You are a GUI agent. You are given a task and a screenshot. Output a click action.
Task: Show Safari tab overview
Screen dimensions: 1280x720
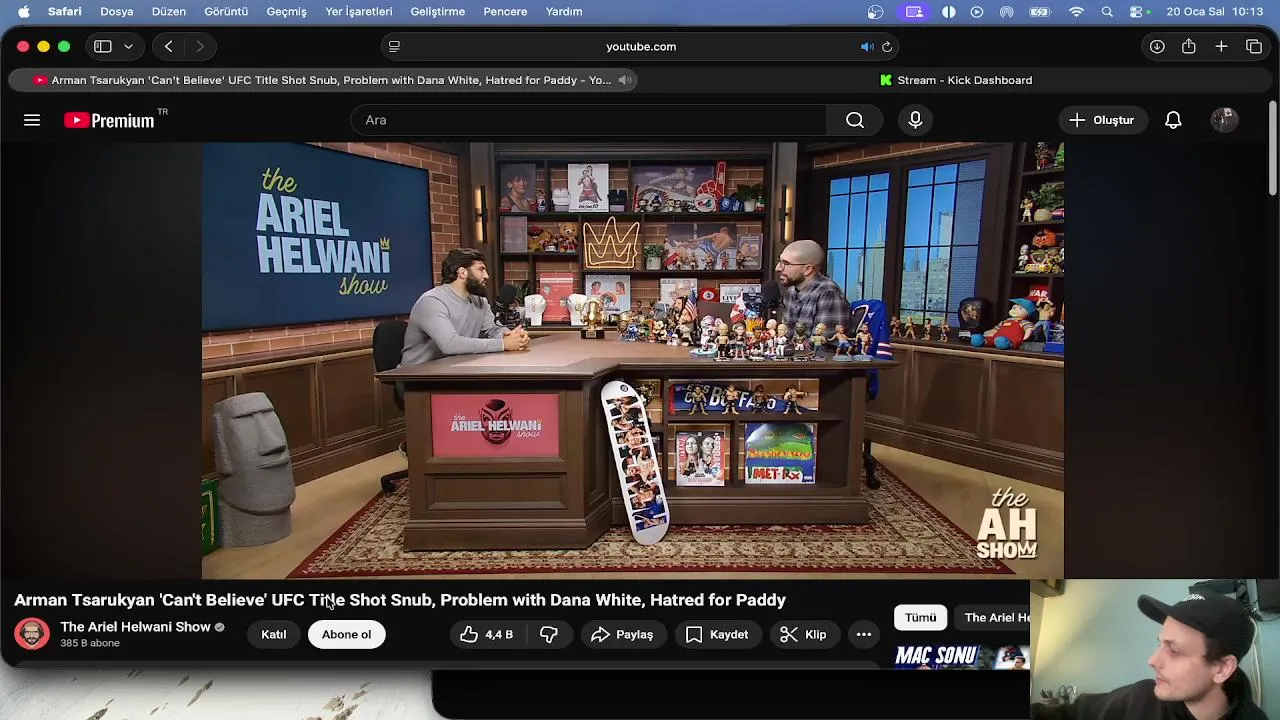[1254, 46]
